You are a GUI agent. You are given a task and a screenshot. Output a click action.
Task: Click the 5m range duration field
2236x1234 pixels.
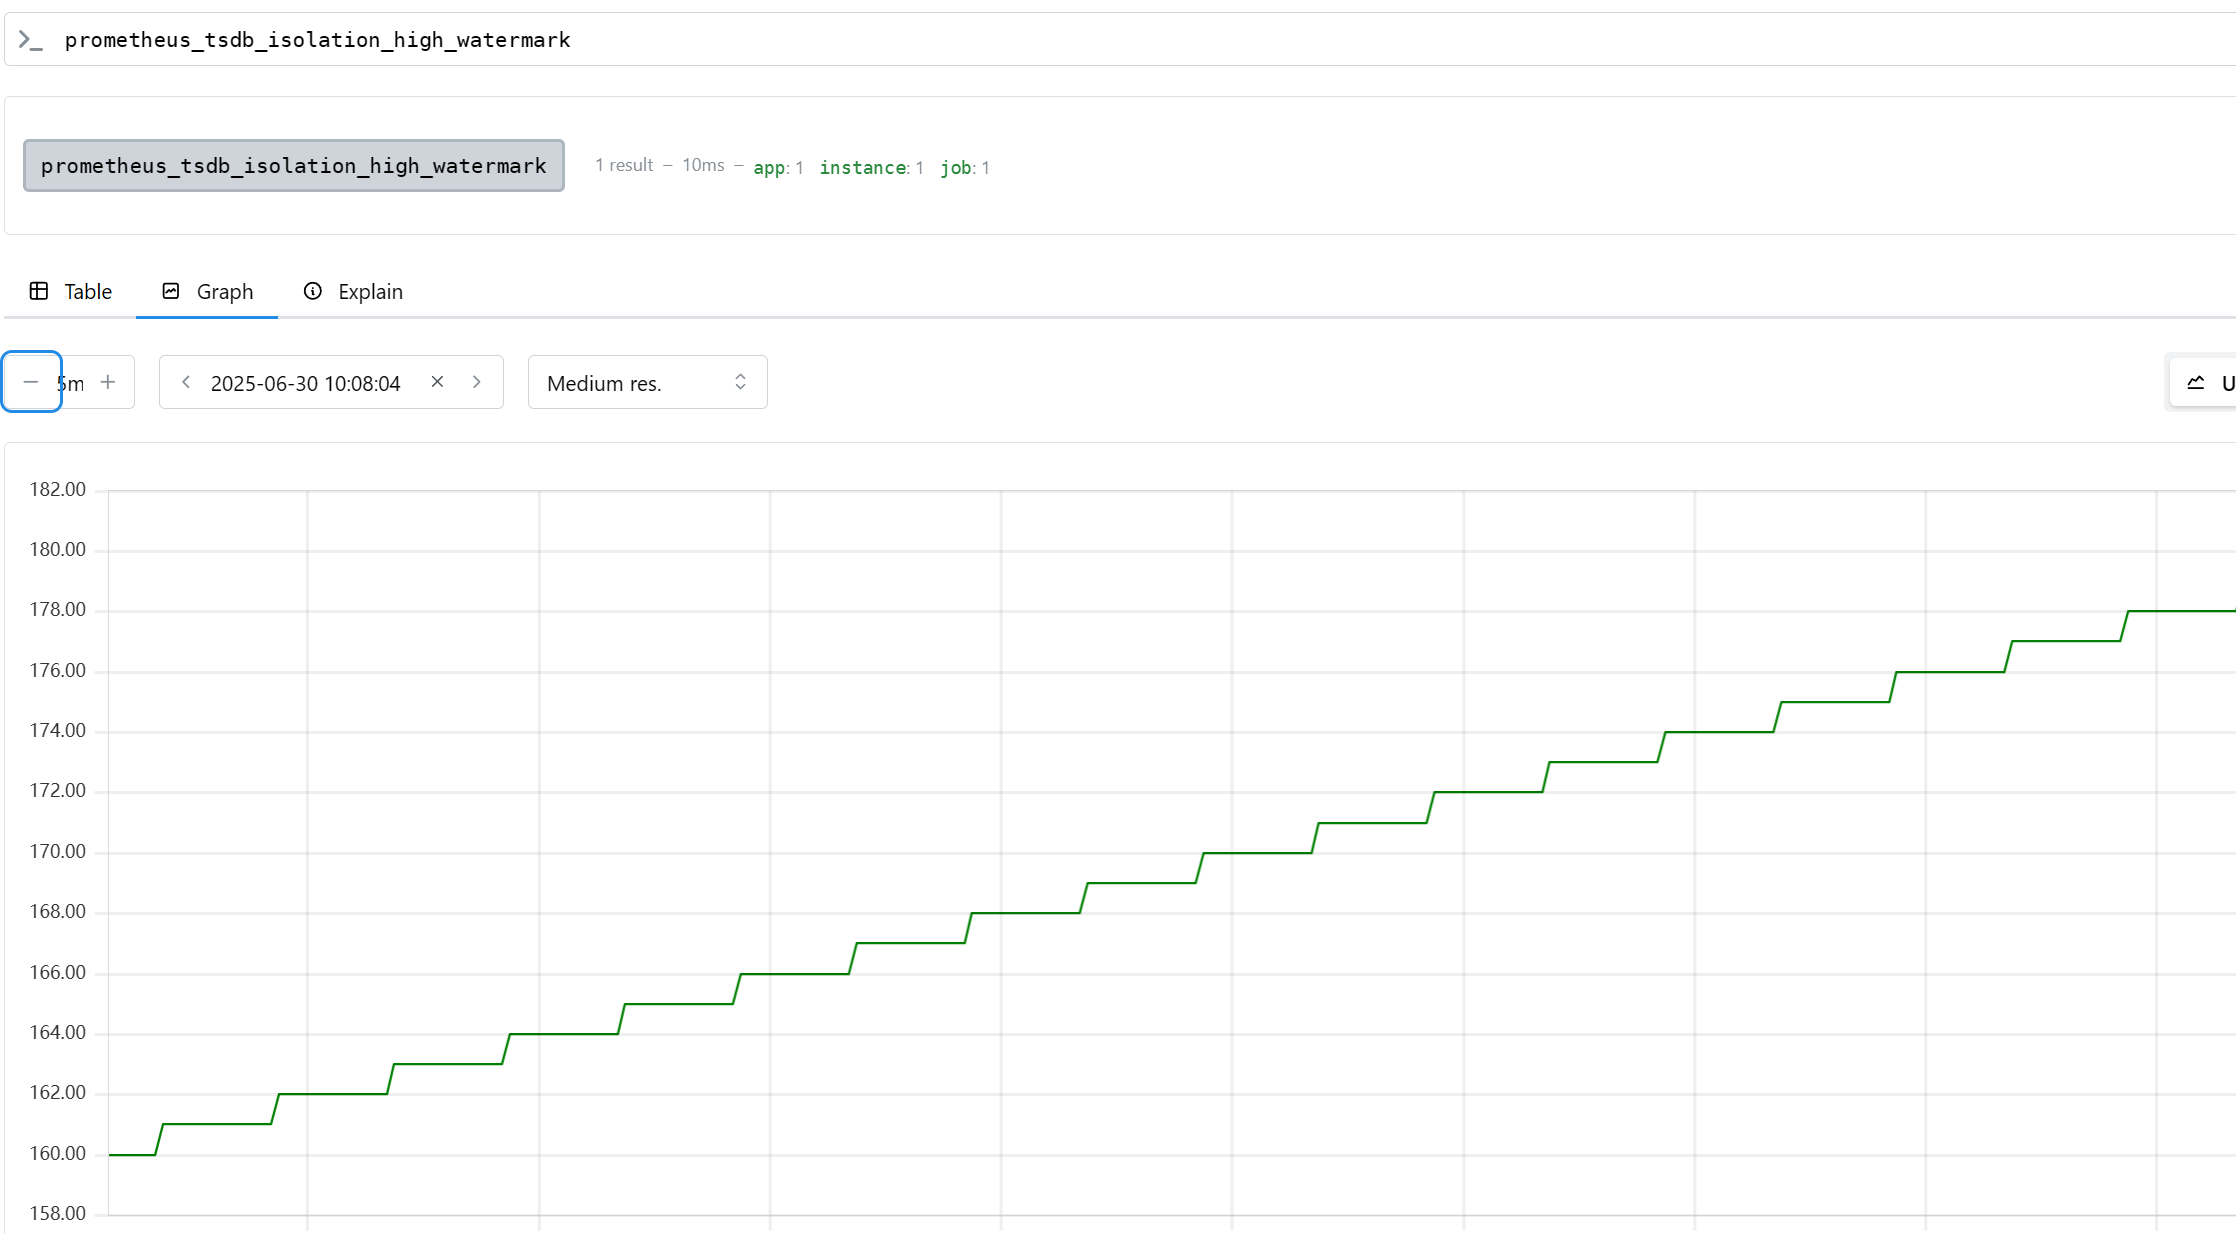pos(72,383)
